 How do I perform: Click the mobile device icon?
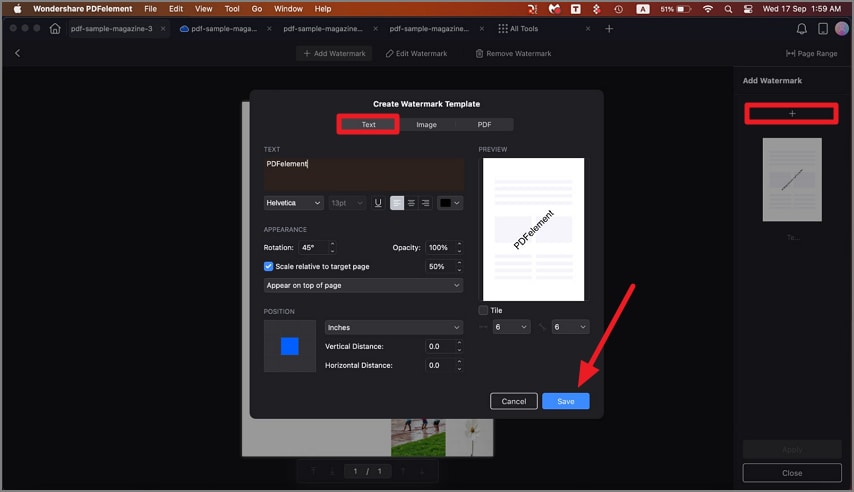pos(822,28)
